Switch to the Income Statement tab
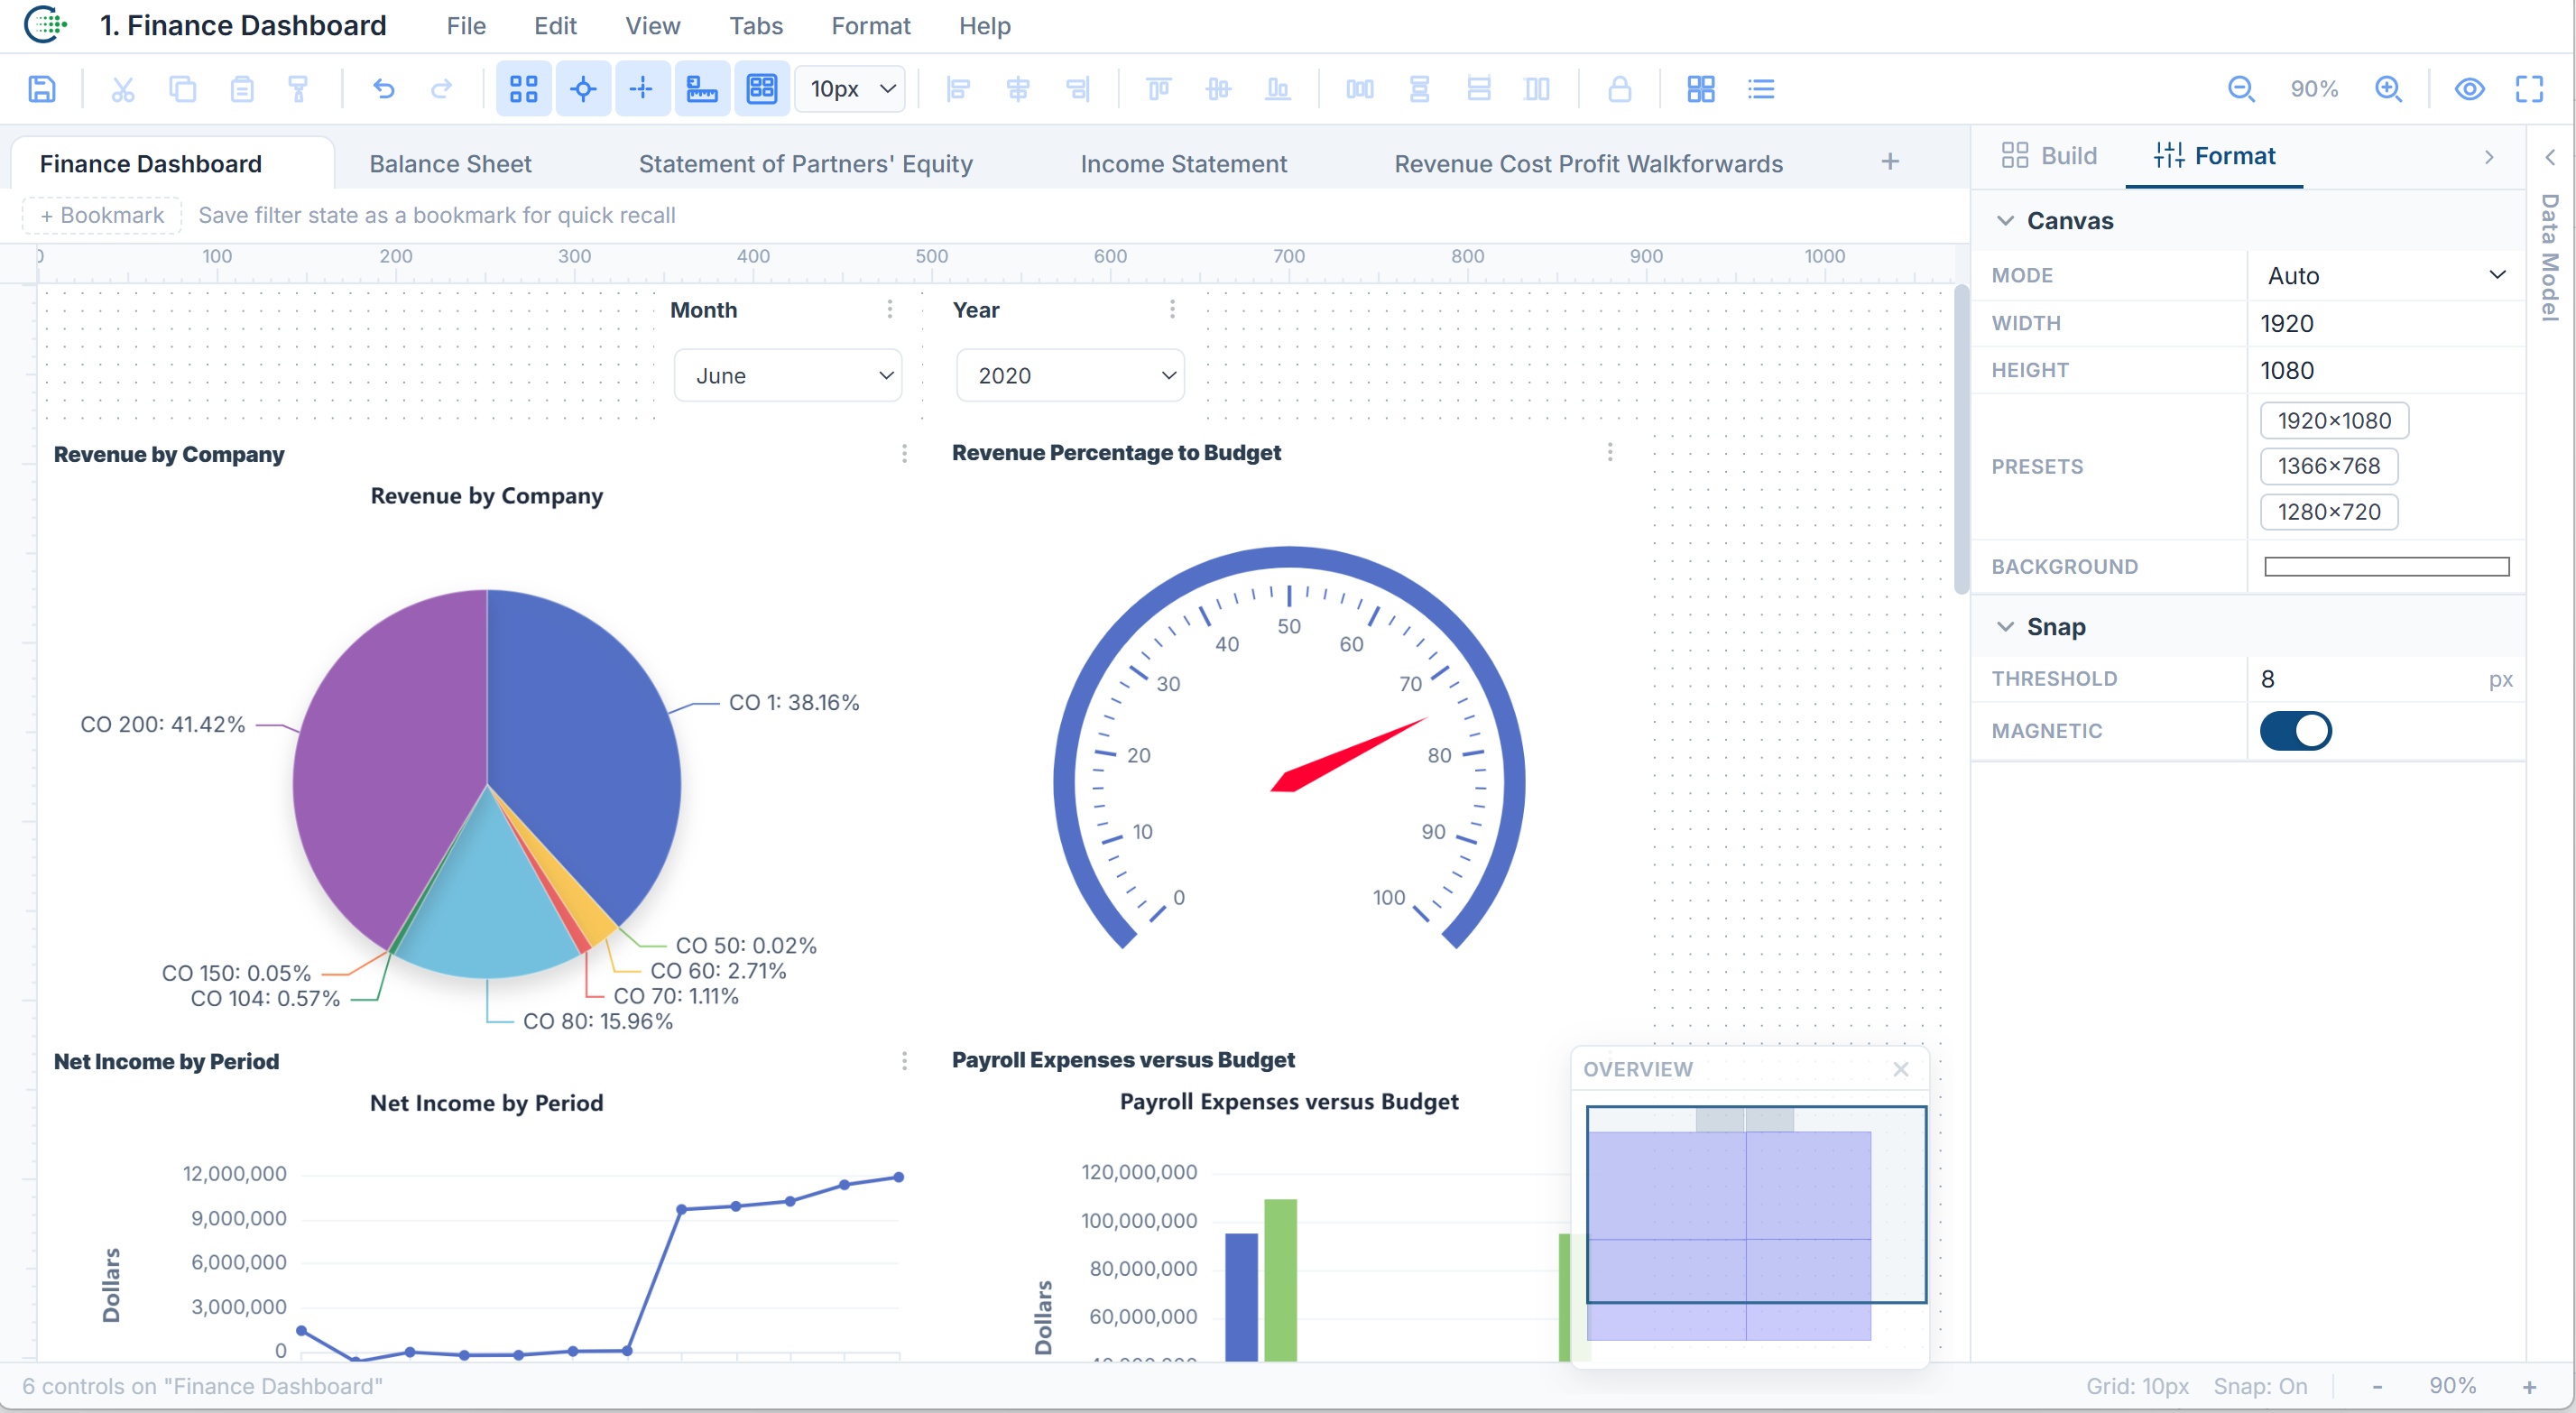 (x=1184, y=163)
